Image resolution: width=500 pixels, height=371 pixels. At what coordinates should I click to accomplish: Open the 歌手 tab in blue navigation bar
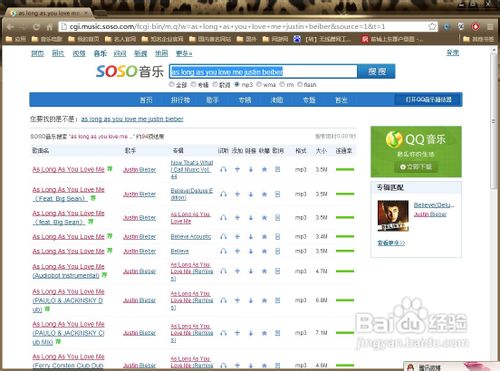point(212,100)
